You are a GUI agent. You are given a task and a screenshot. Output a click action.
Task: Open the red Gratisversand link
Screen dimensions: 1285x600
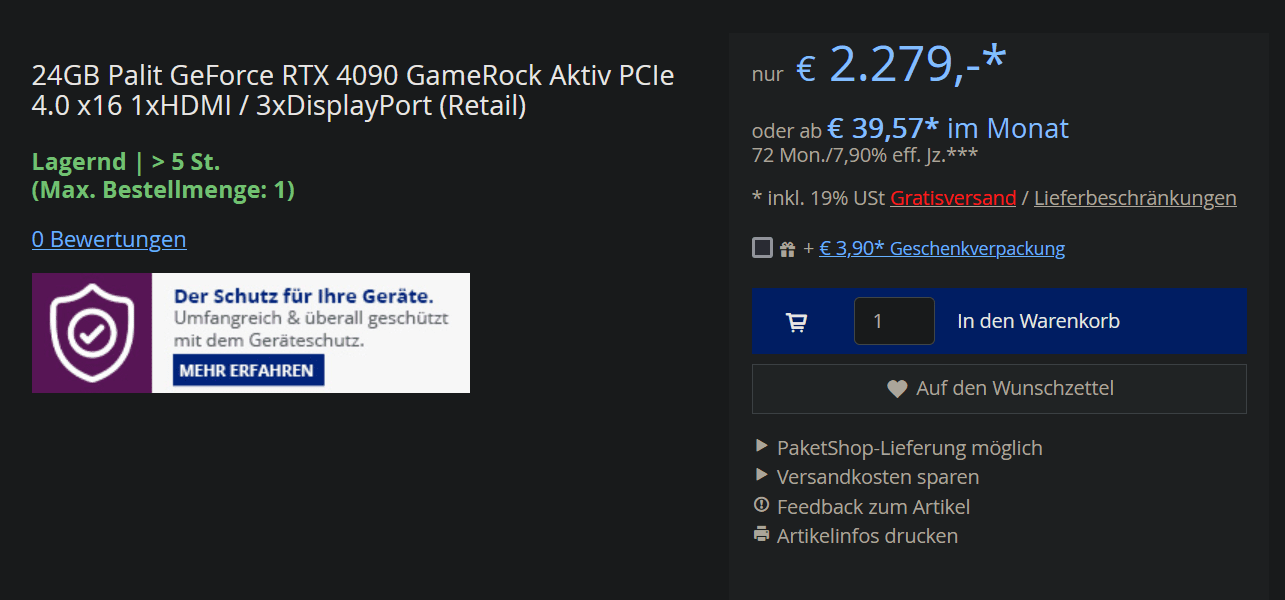coord(953,198)
